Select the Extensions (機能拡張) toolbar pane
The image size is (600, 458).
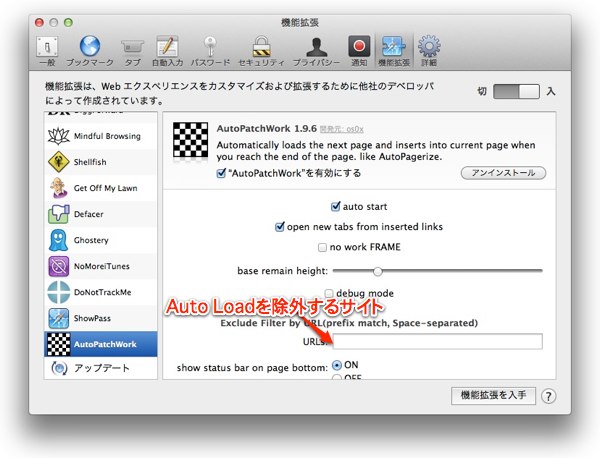coord(394,51)
